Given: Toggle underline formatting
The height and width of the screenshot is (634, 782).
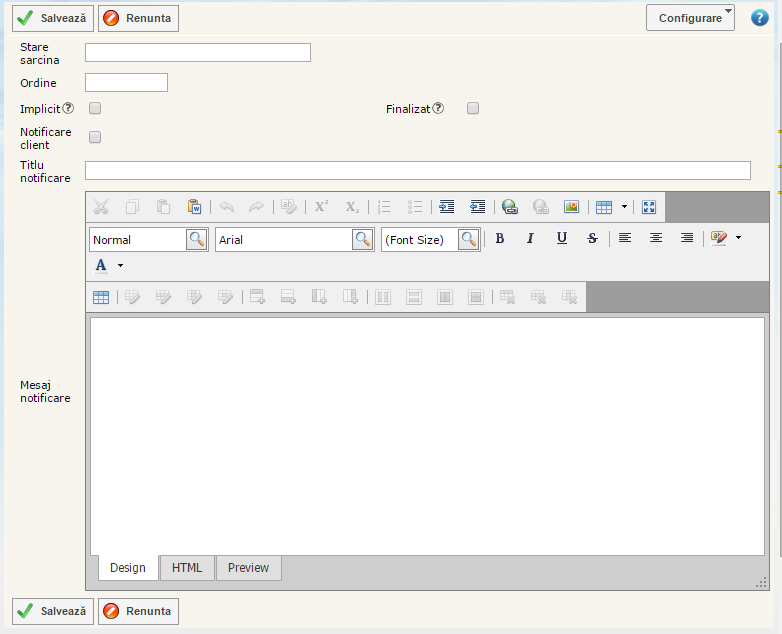Looking at the screenshot, I should click(562, 238).
